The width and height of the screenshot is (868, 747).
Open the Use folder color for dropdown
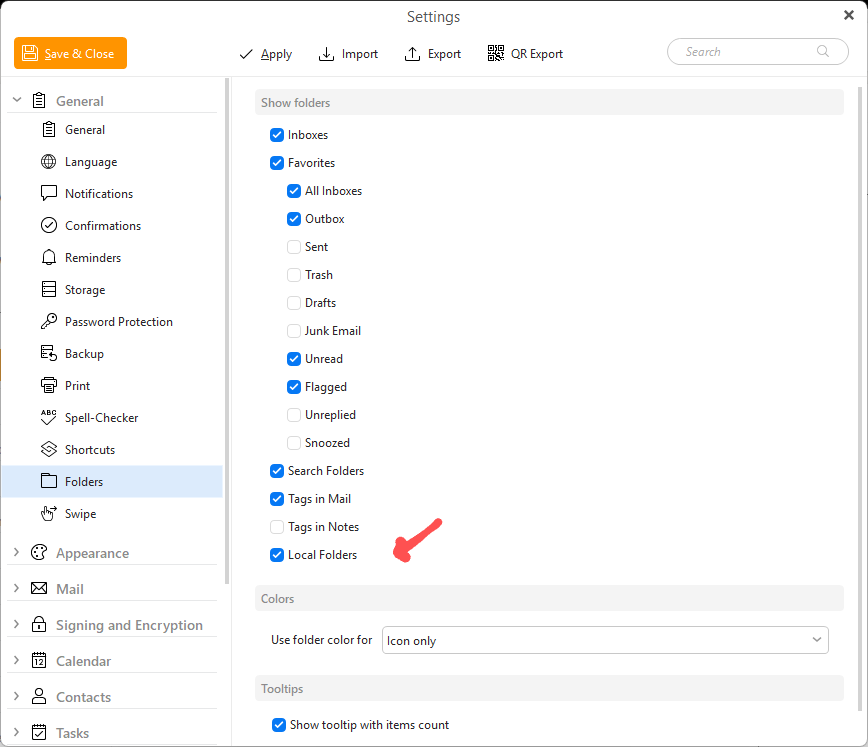click(x=605, y=640)
